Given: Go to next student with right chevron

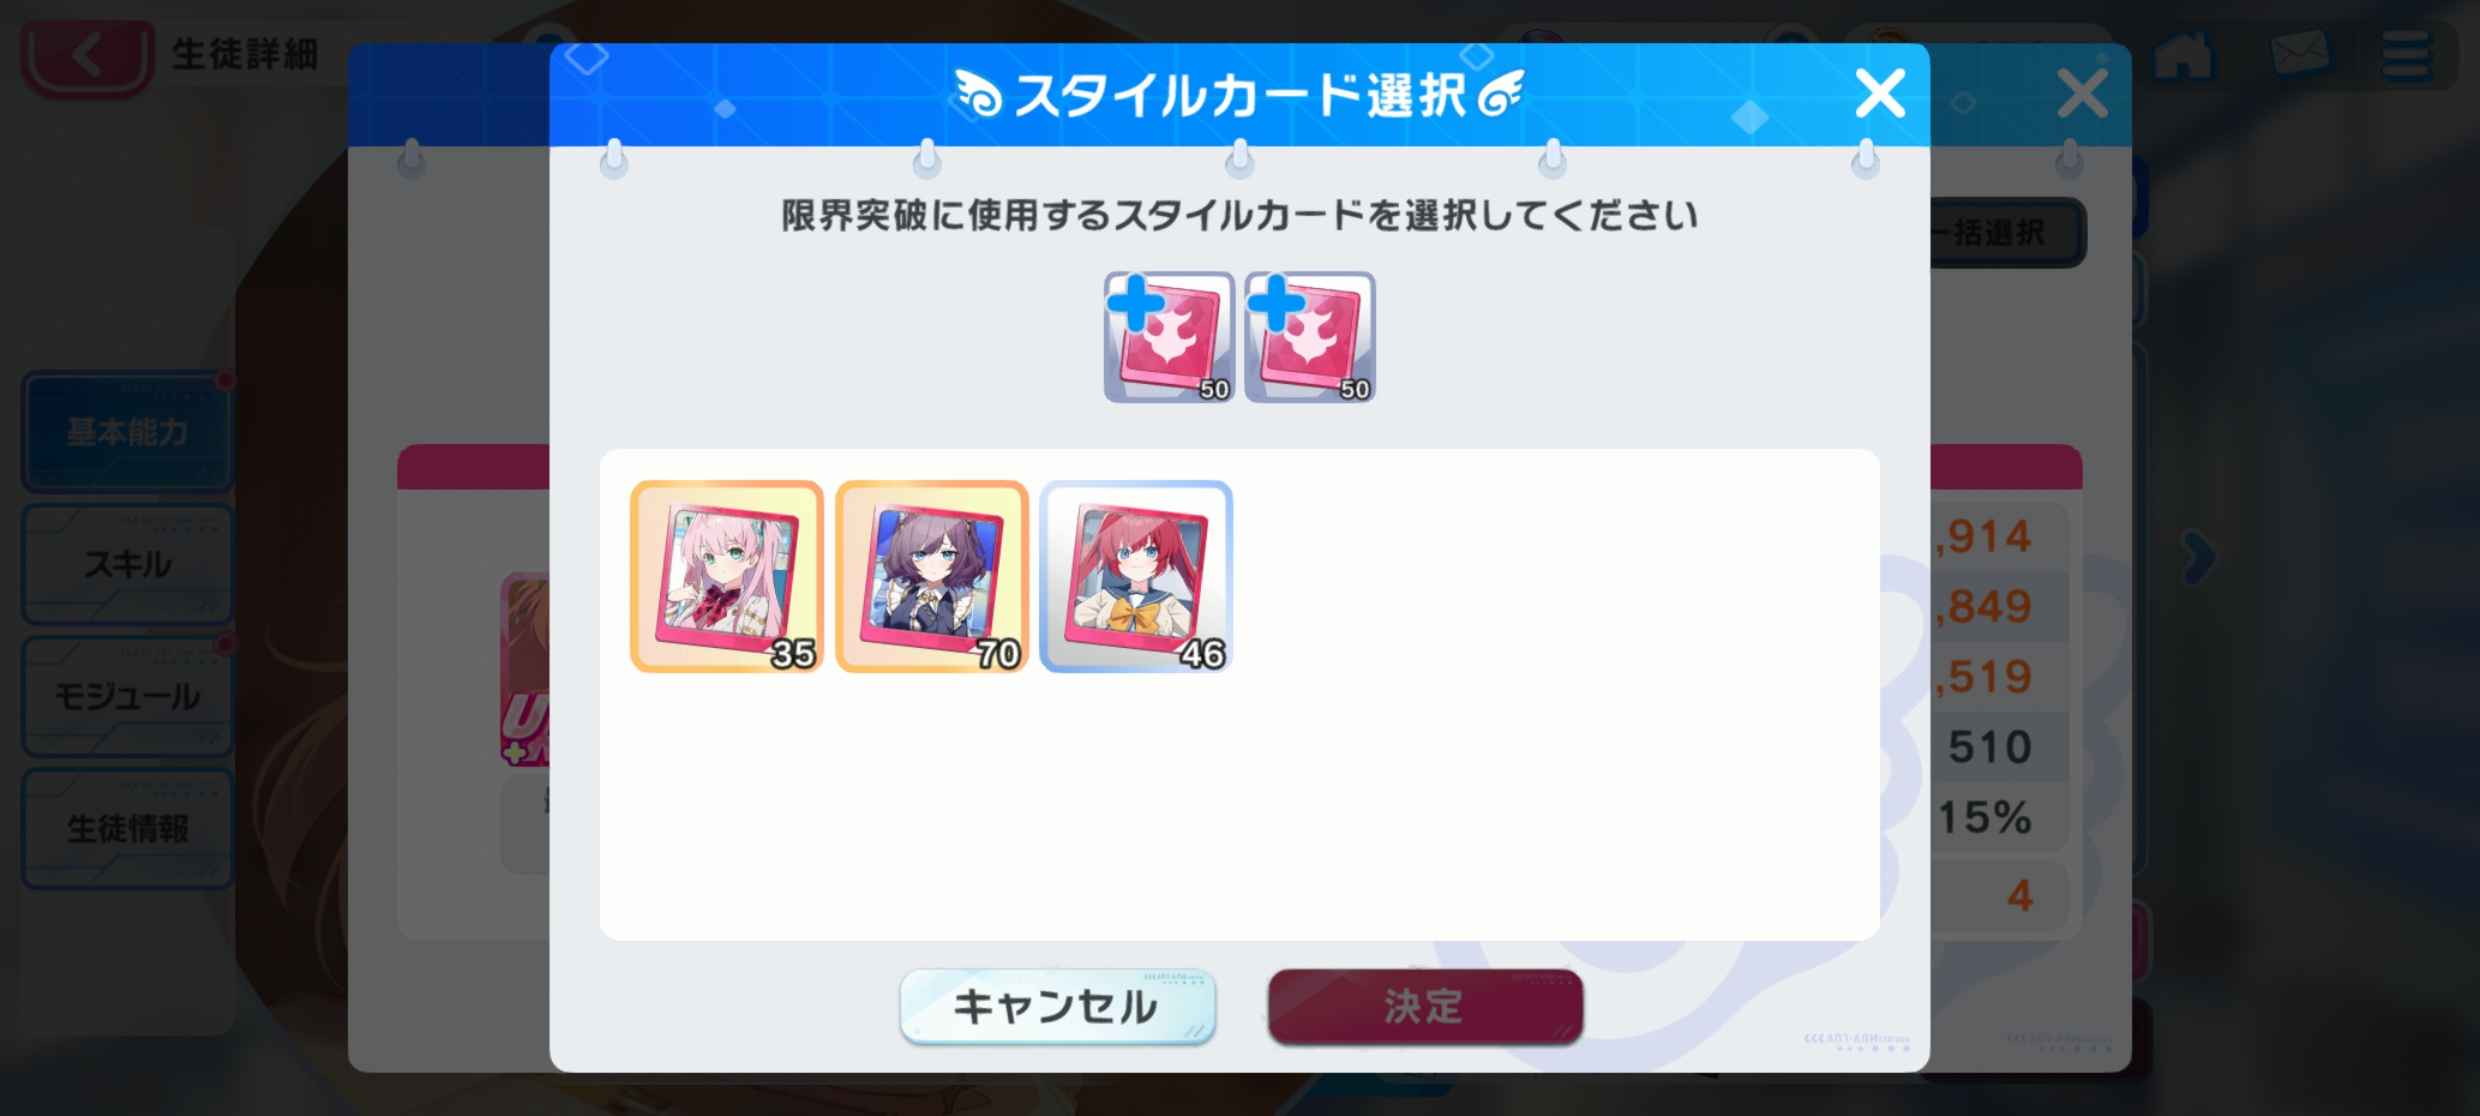Looking at the screenshot, I should (2199, 557).
